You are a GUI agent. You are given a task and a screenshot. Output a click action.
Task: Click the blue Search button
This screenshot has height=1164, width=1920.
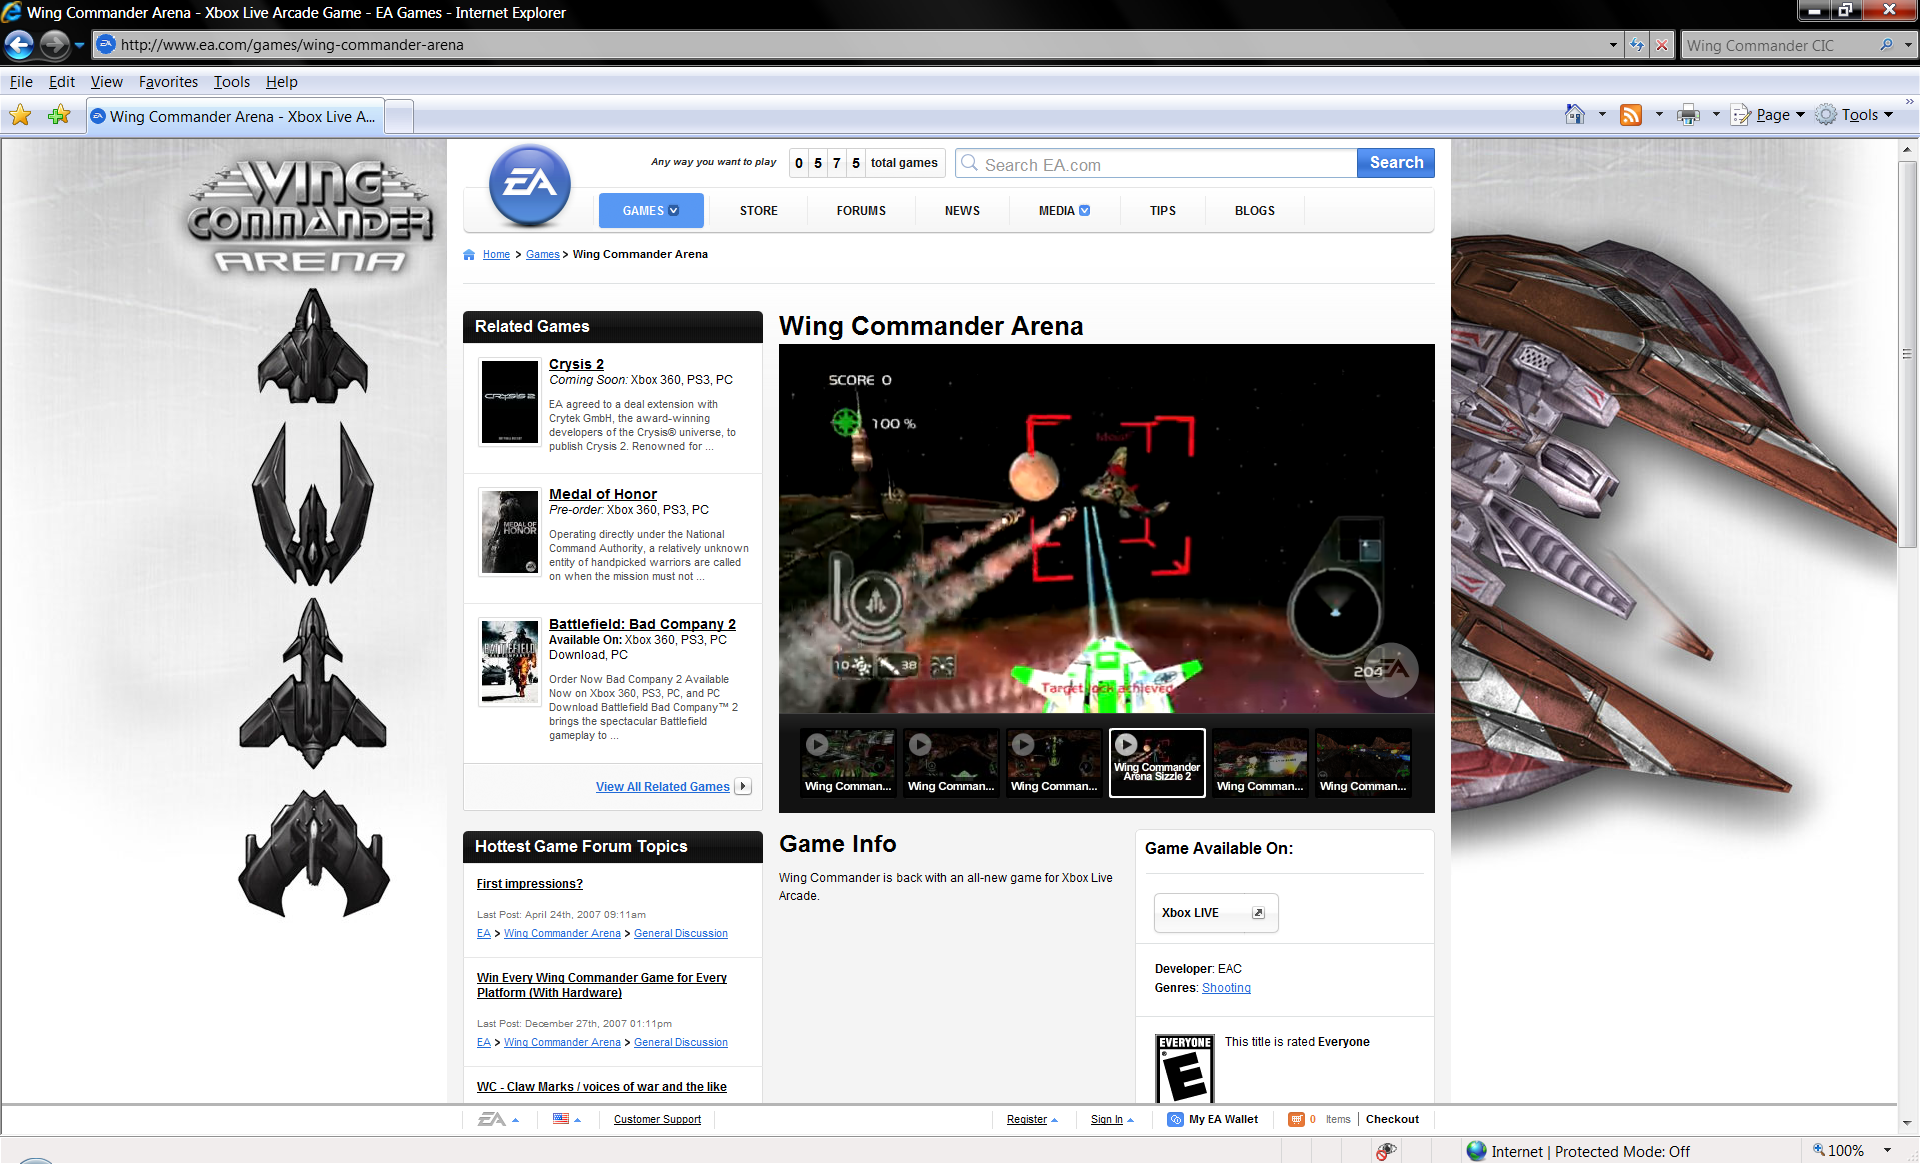pyautogui.click(x=1395, y=163)
